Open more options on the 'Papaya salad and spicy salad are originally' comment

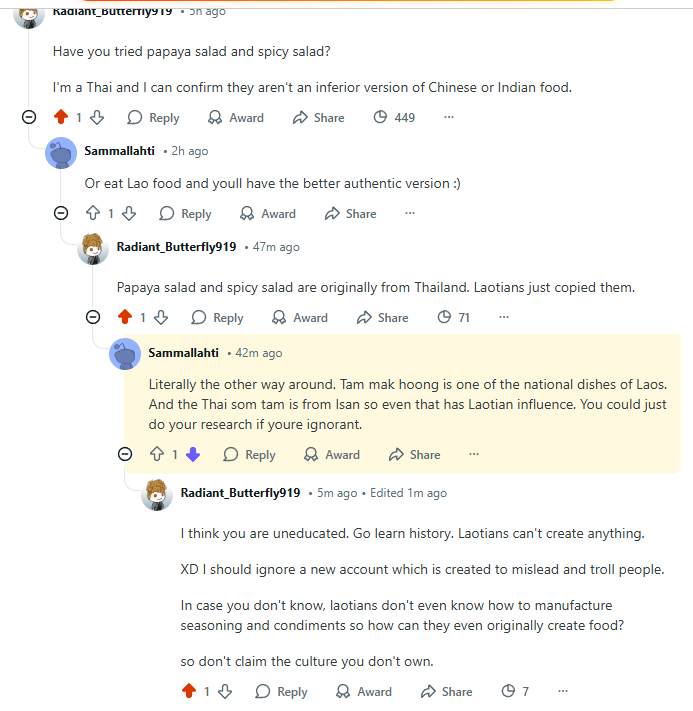503,318
